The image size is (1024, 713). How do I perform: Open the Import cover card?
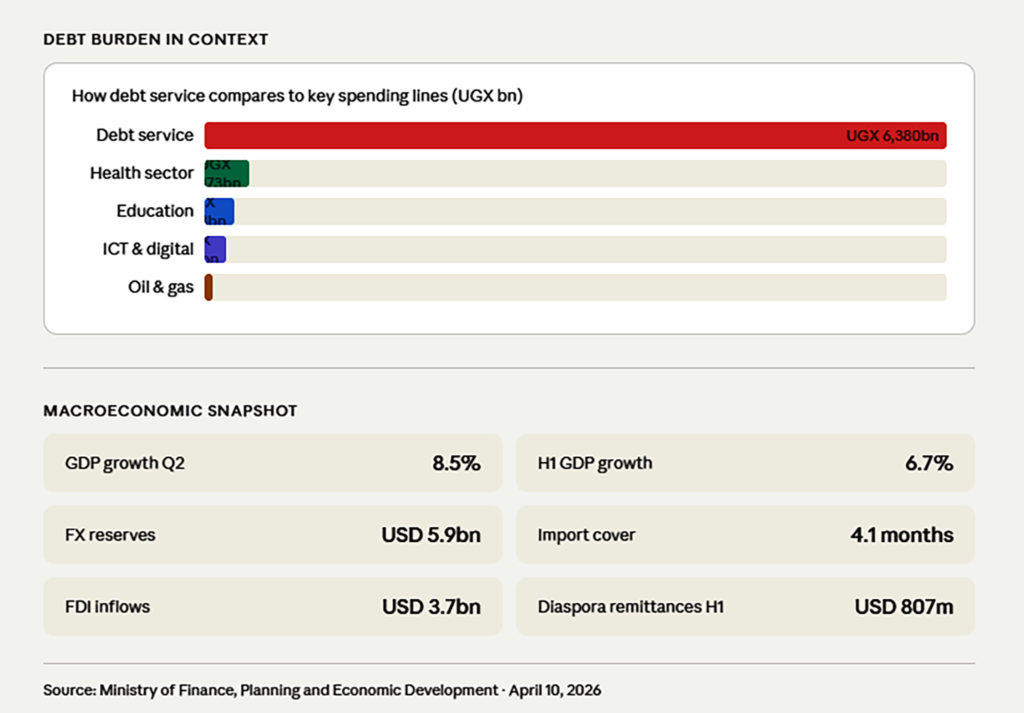click(745, 535)
